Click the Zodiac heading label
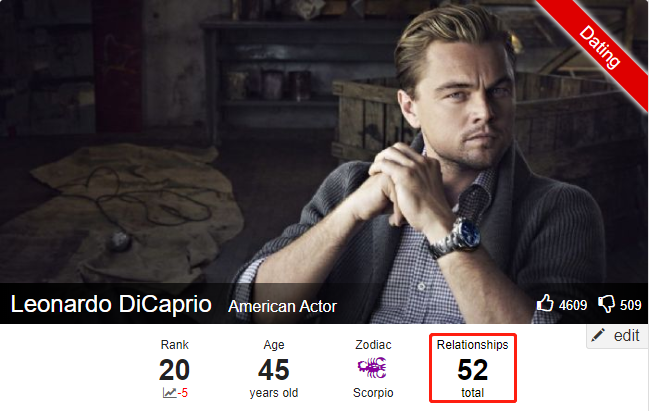The image size is (649, 411). point(373,345)
